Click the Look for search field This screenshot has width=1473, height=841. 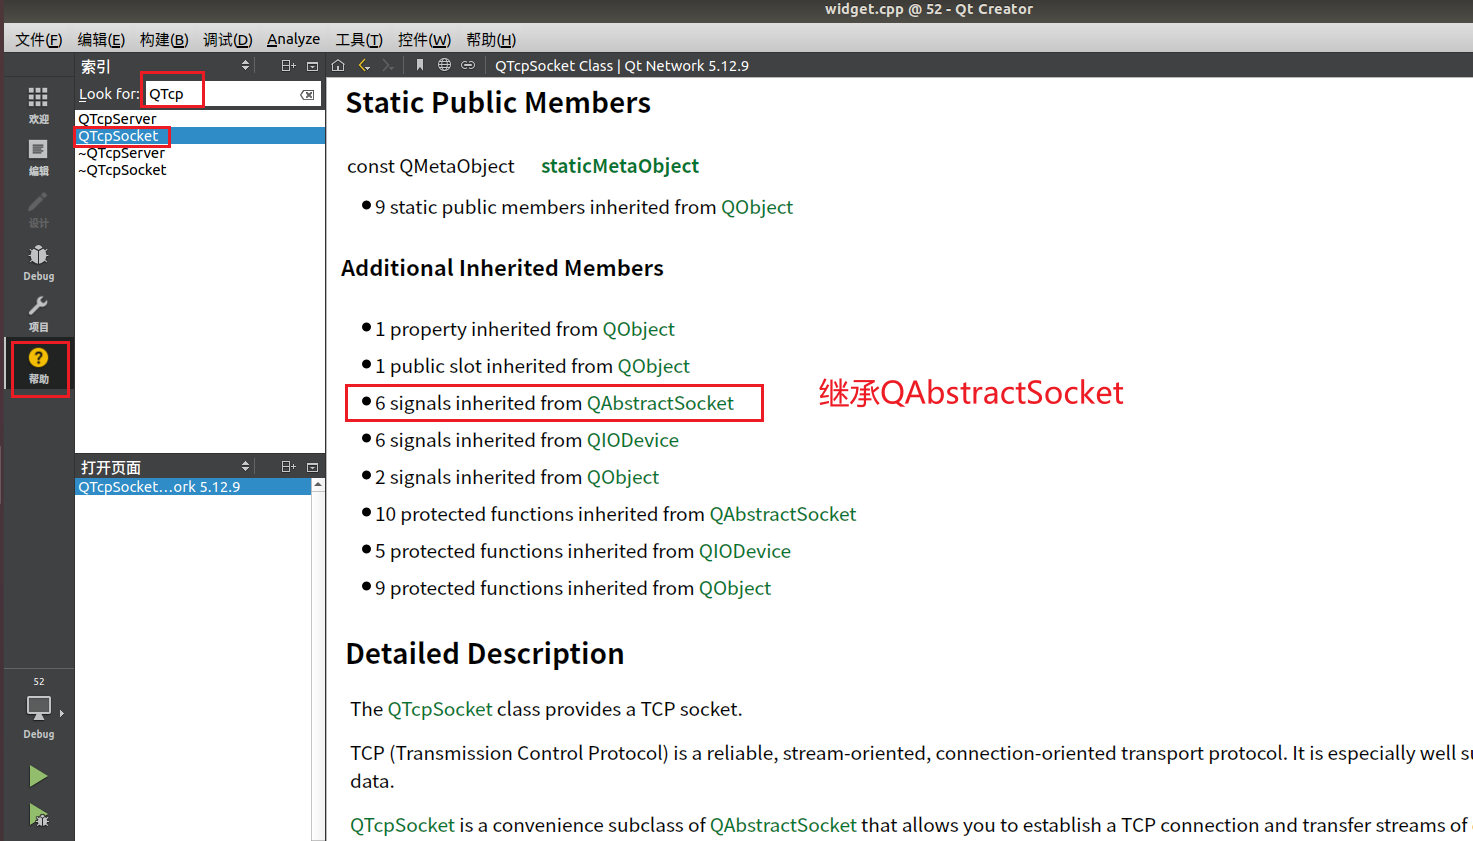pos(232,94)
